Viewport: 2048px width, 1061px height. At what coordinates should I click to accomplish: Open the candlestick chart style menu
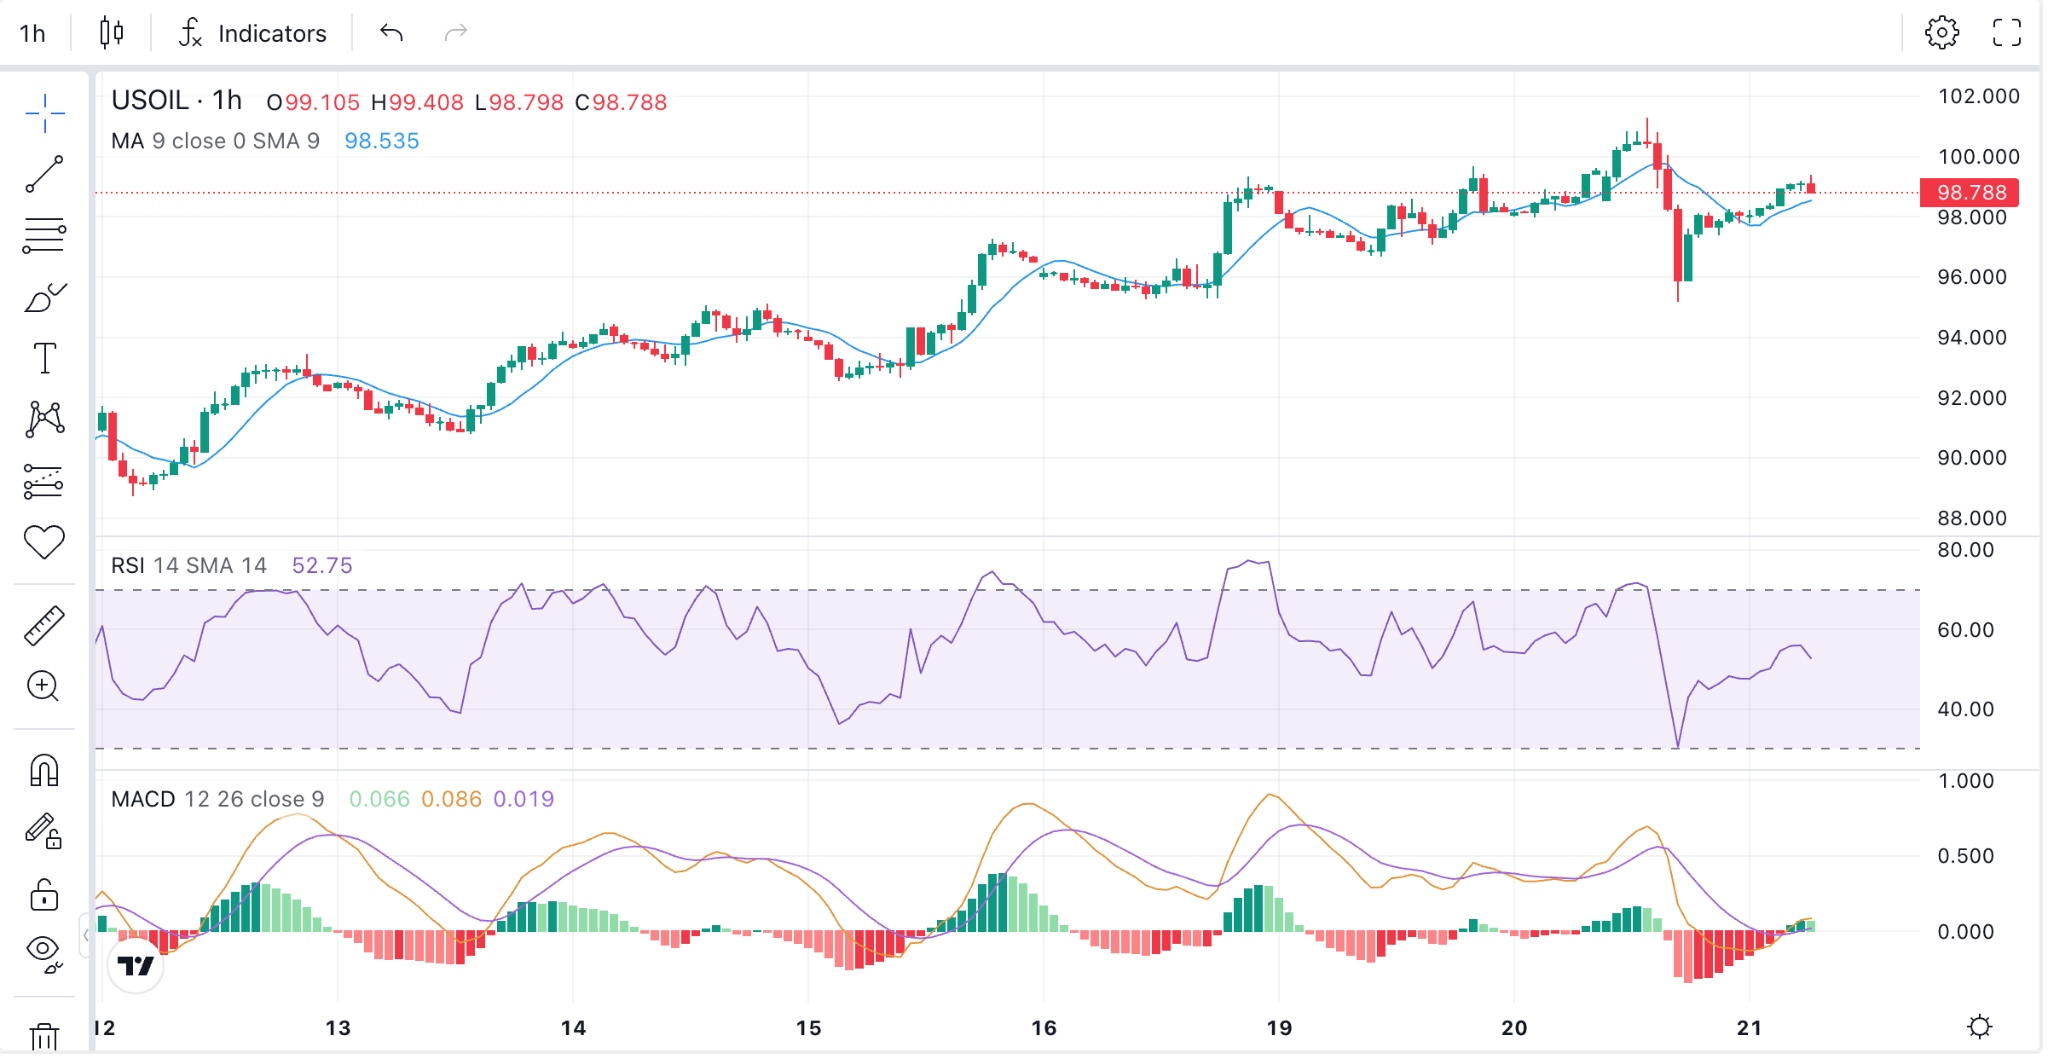click(x=112, y=33)
